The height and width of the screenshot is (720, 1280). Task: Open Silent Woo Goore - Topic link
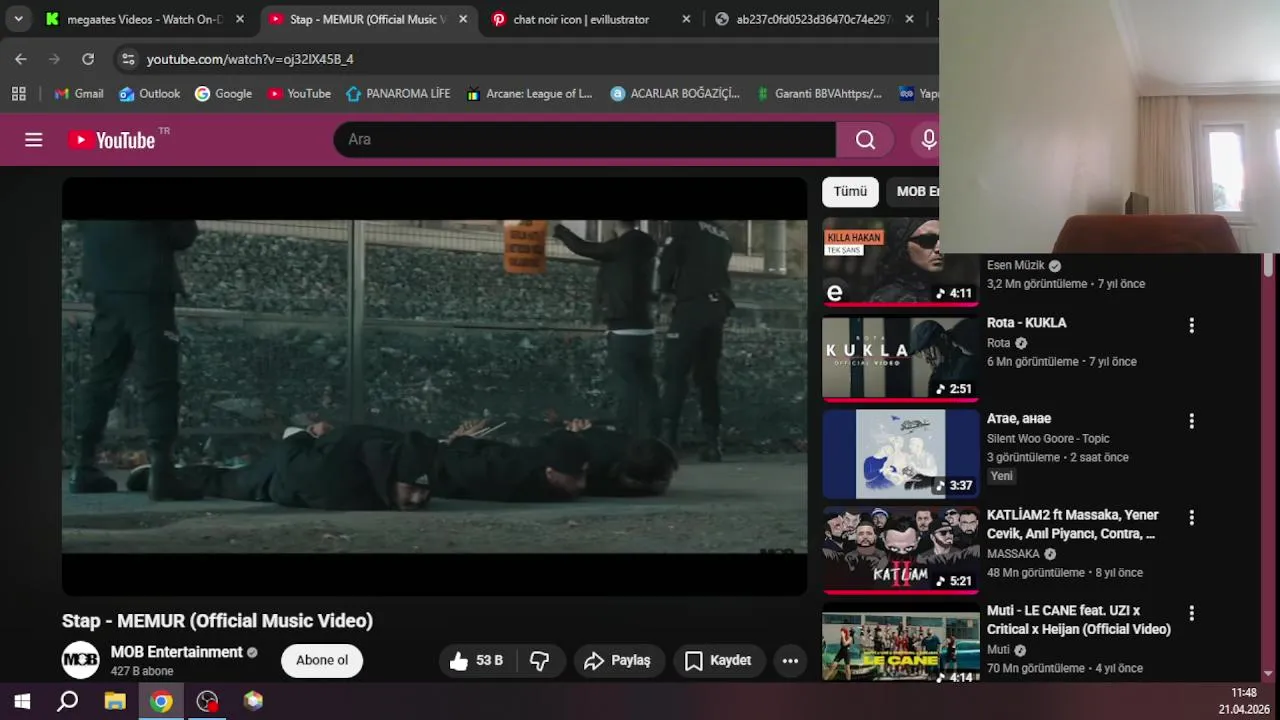[1048, 438]
